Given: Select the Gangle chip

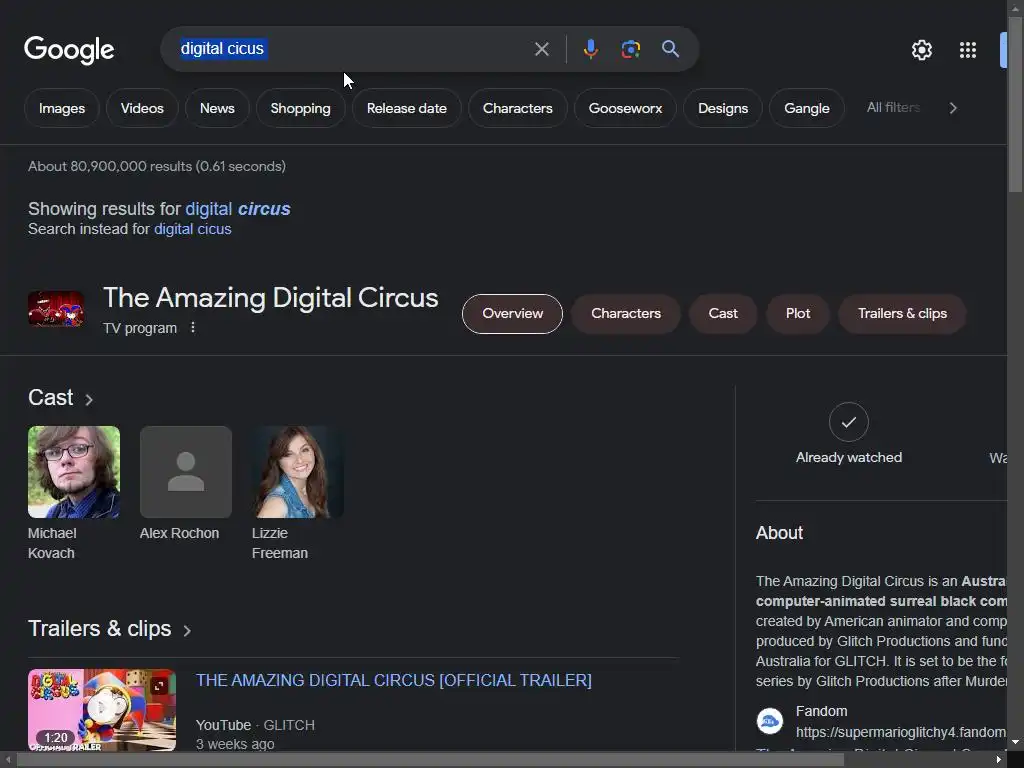Looking at the screenshot, I should pyautogui.click(x=807, y=108).
